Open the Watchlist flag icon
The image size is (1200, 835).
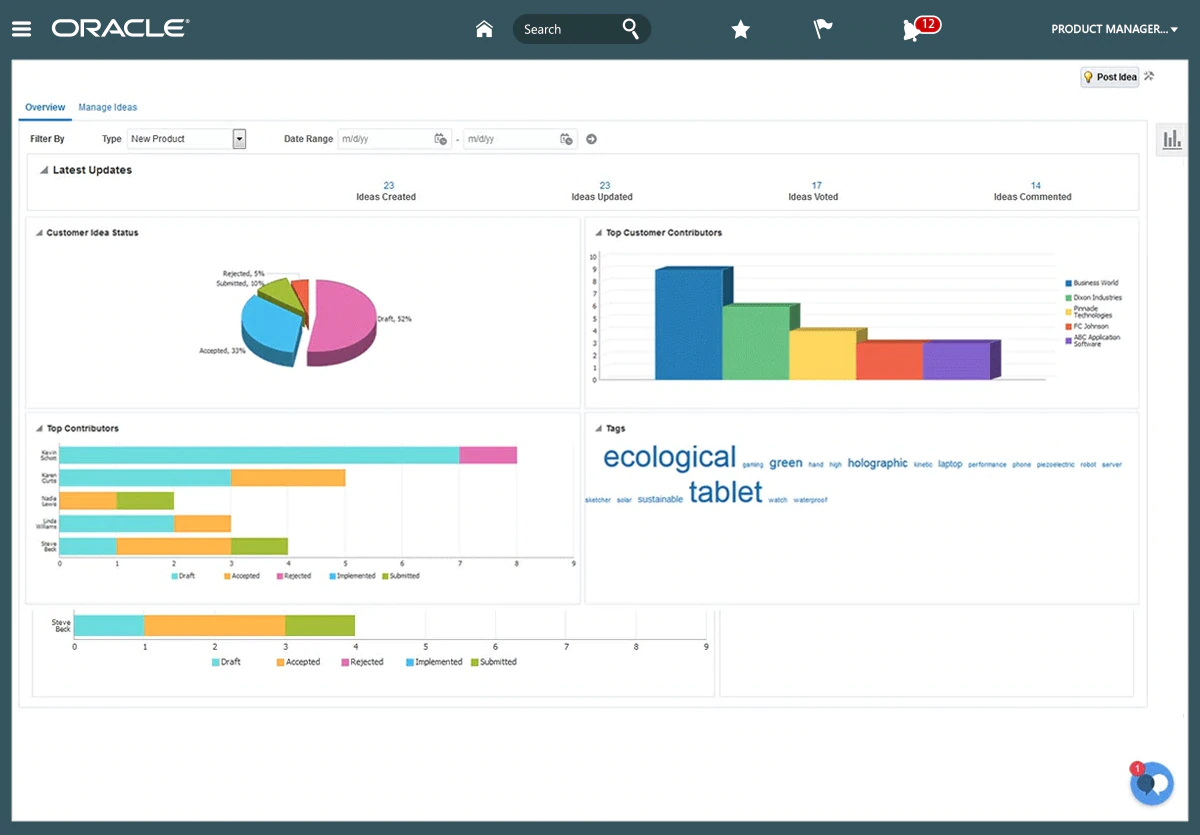pyautogui.click(x=823, y=29)
